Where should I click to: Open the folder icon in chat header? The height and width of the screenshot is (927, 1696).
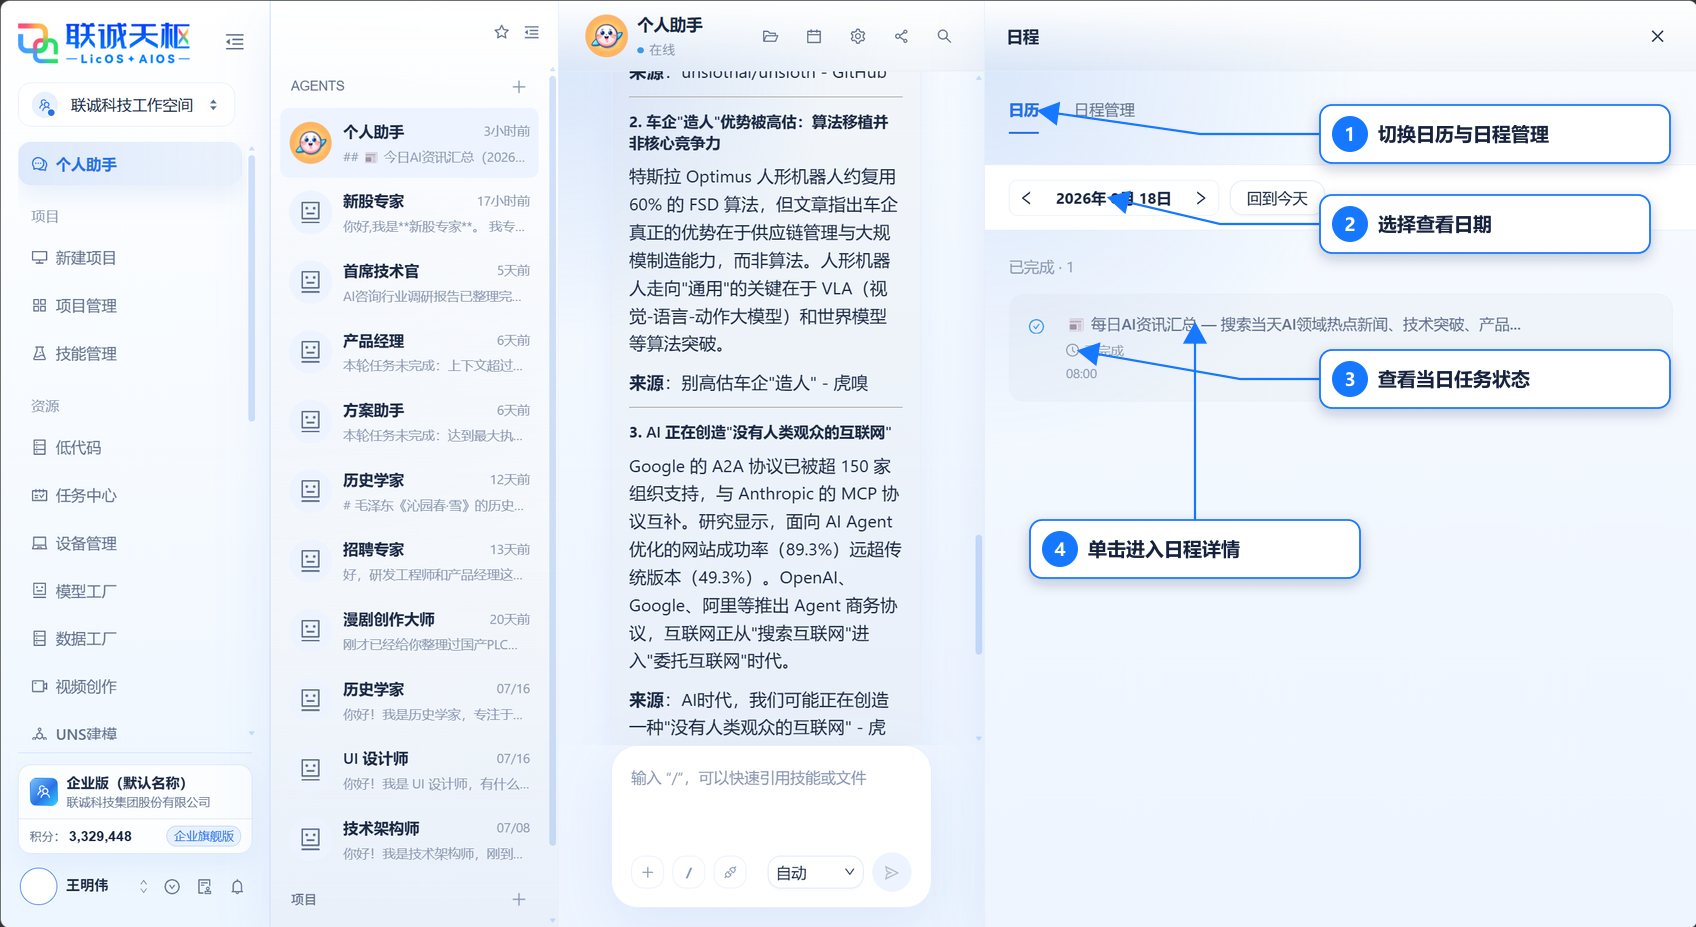(x=770, y=36)
